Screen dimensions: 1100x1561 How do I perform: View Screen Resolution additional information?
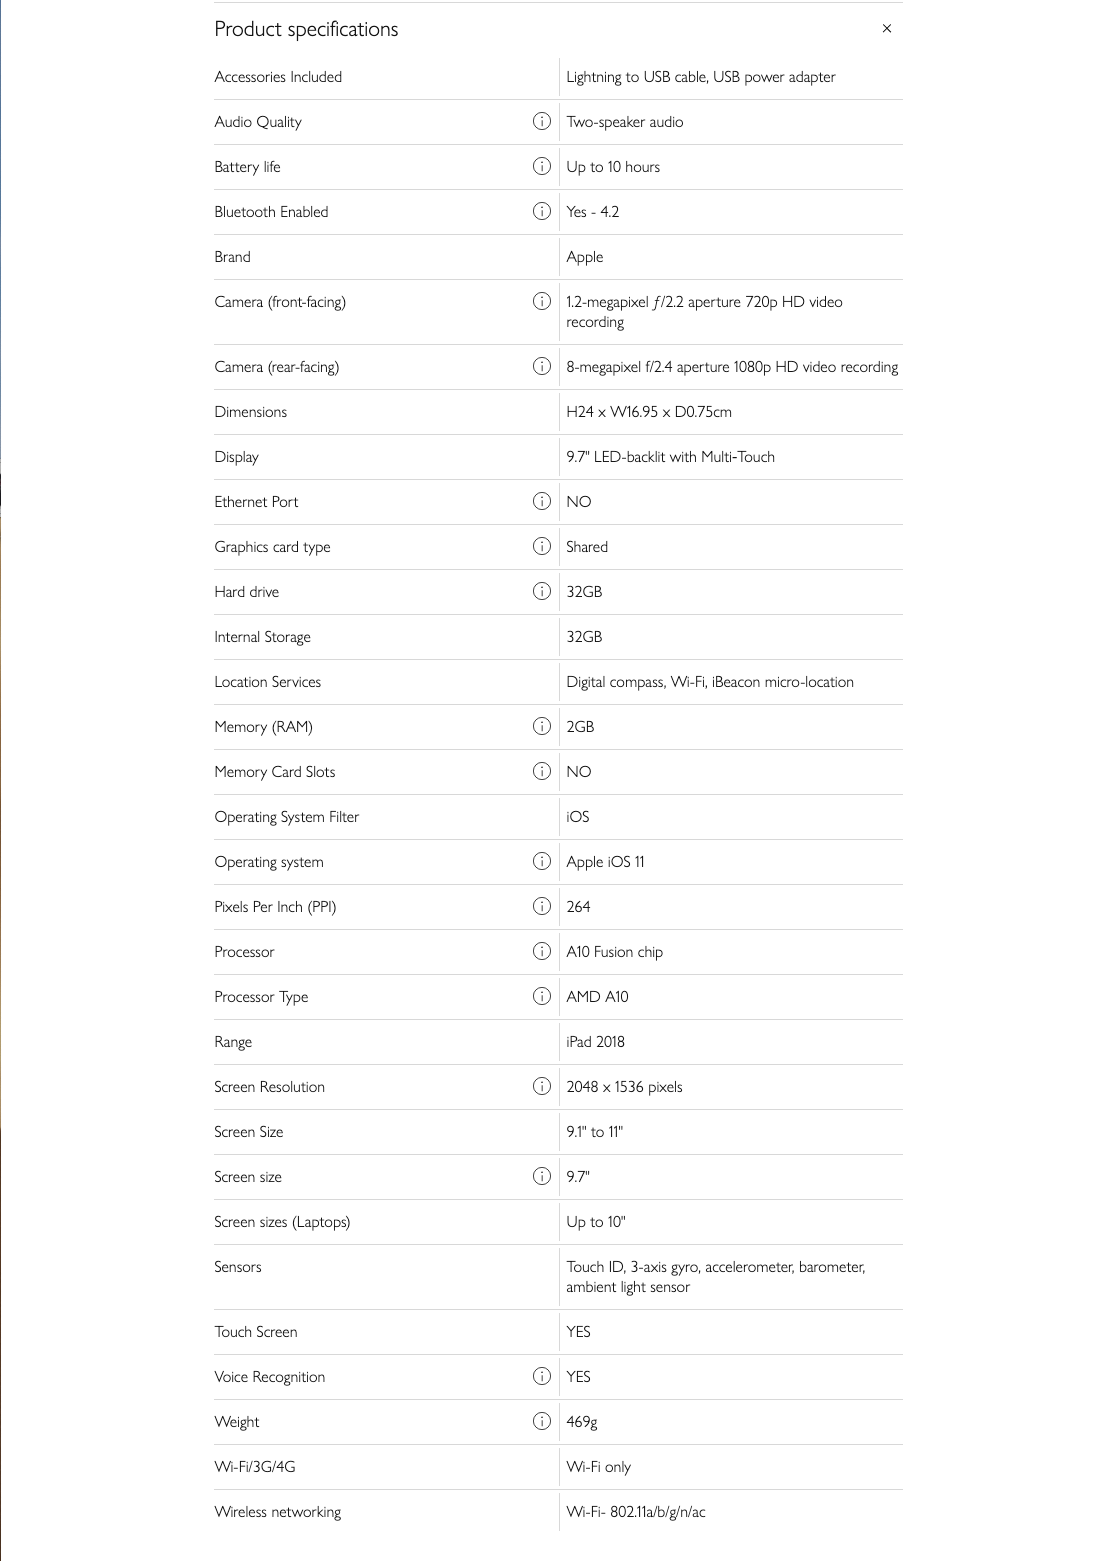coord(541,1086)
